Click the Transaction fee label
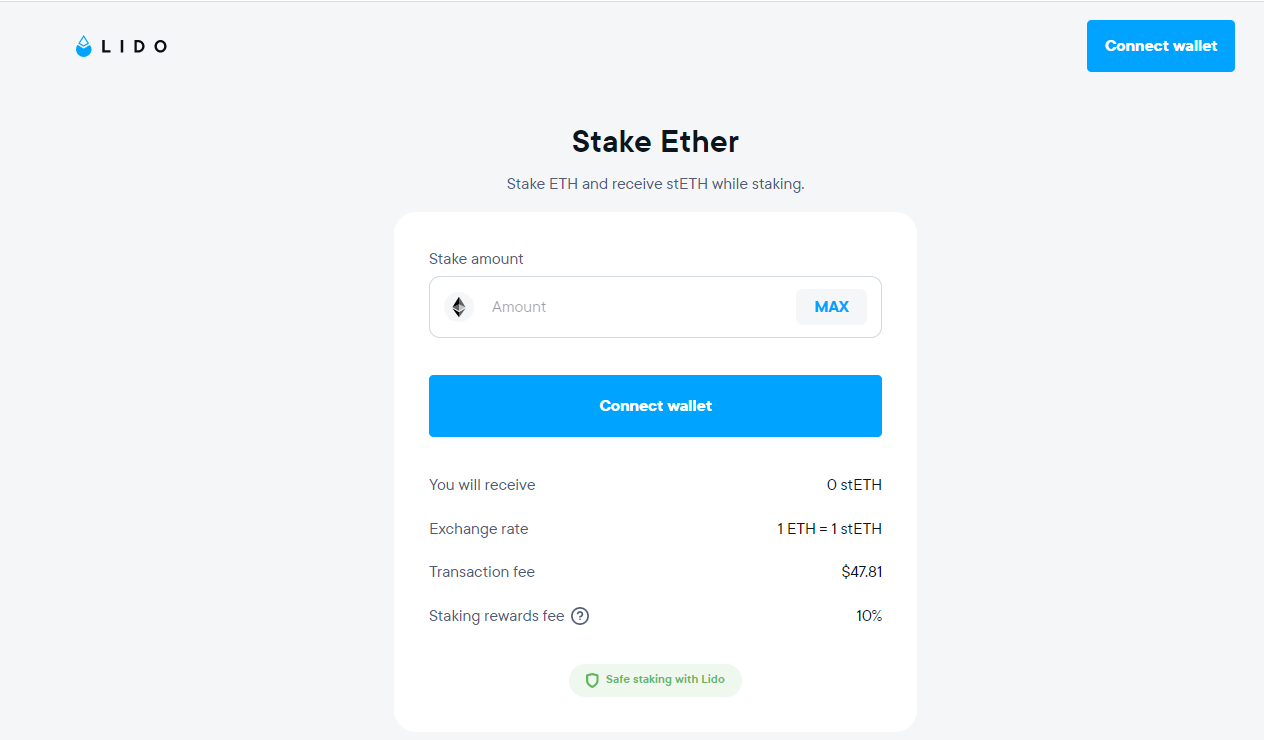Image resolution: width=1264 pixels, height=740 pixels. (x=482, y=572)
